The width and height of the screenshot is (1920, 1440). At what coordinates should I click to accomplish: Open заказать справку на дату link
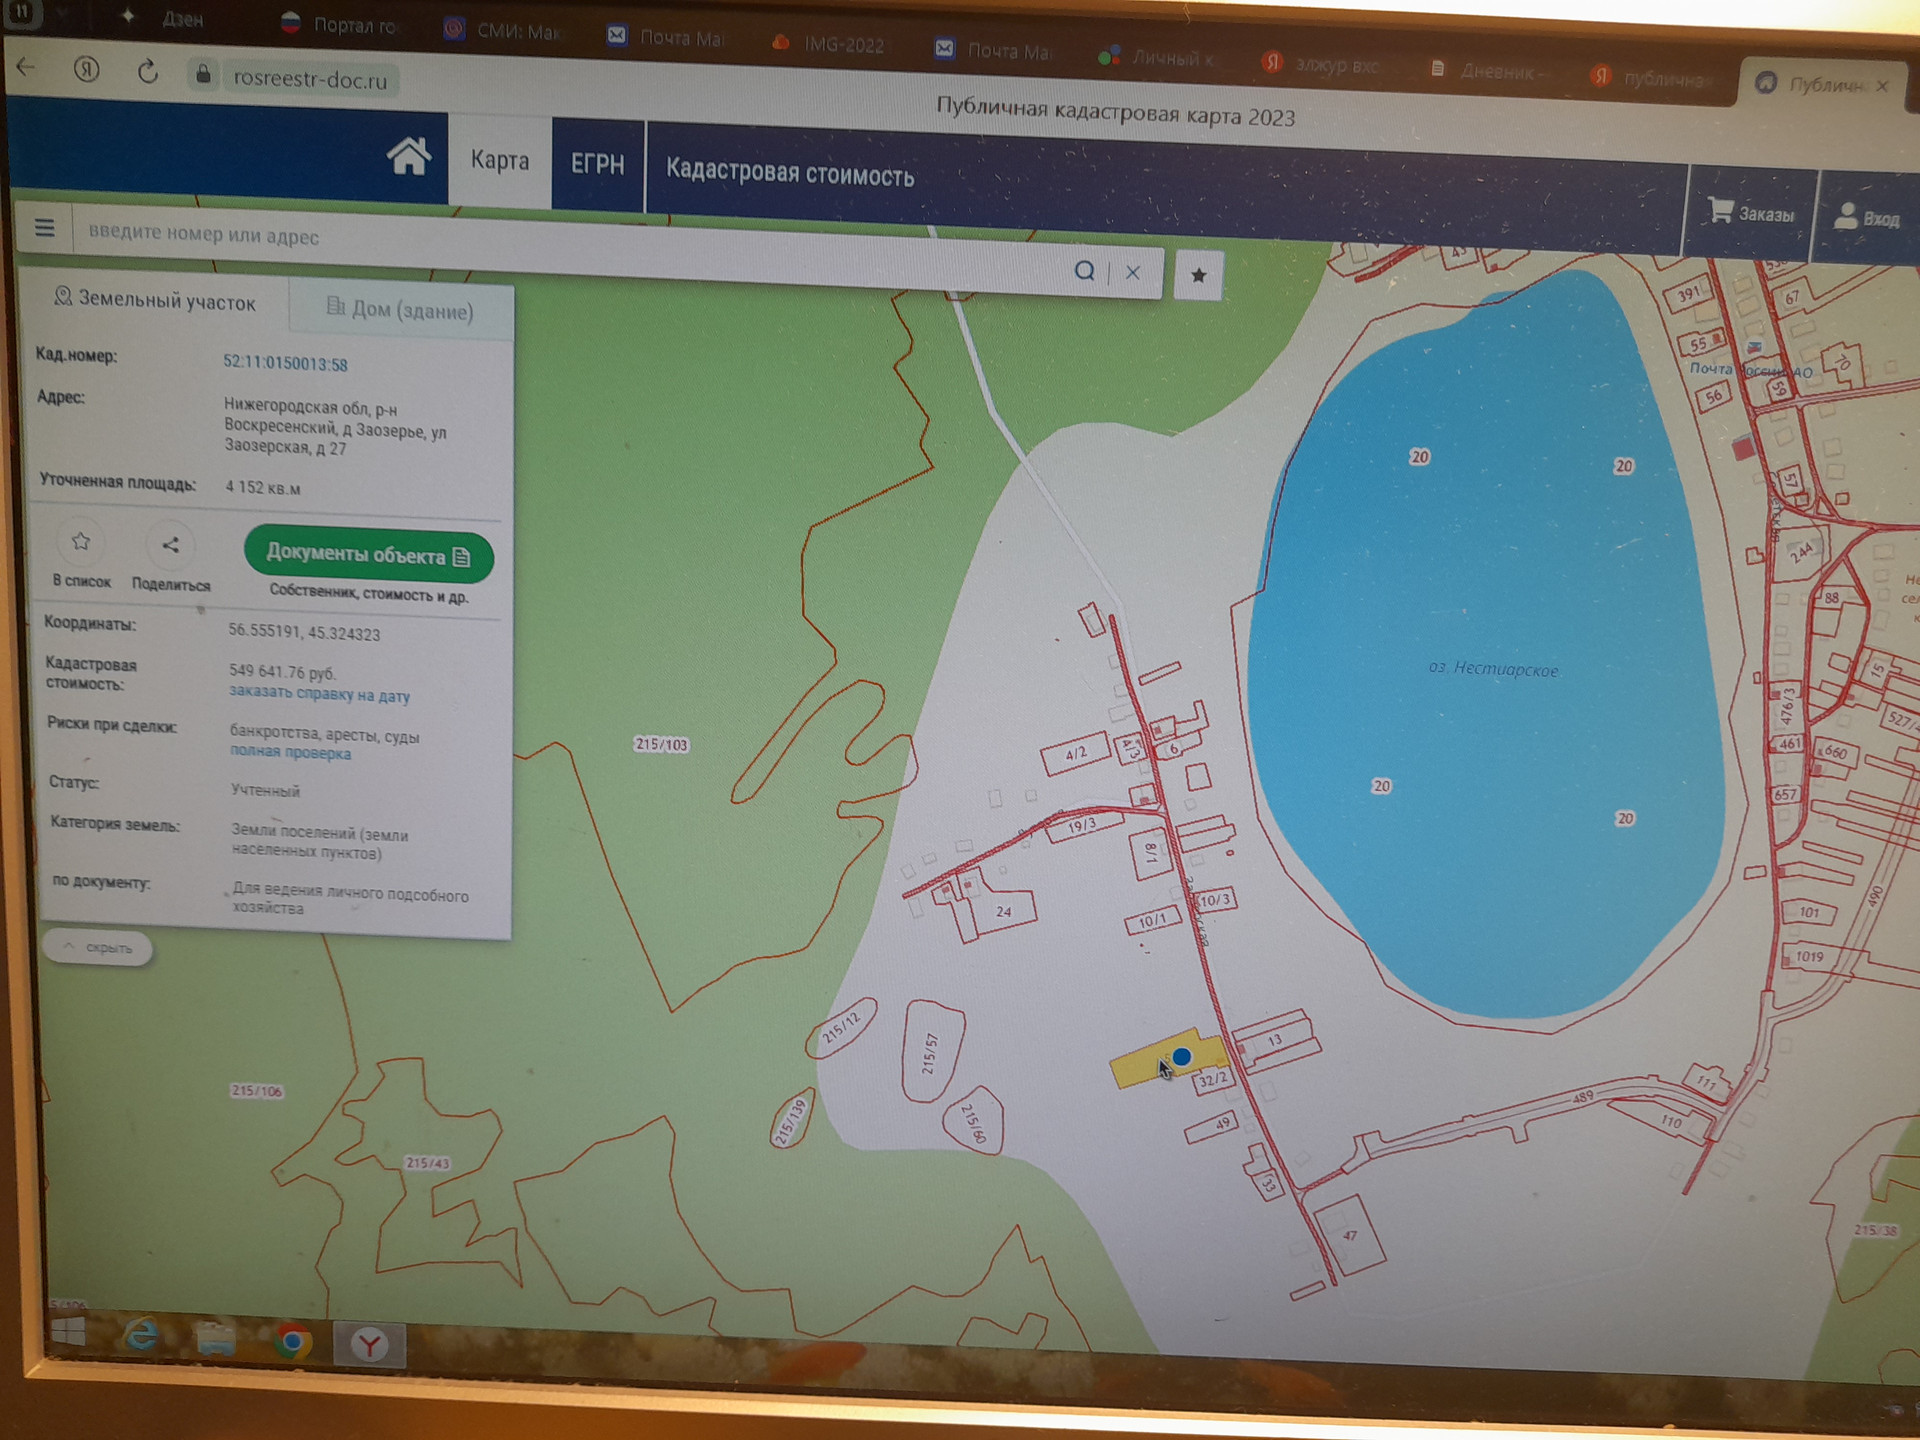pos(319,694)
